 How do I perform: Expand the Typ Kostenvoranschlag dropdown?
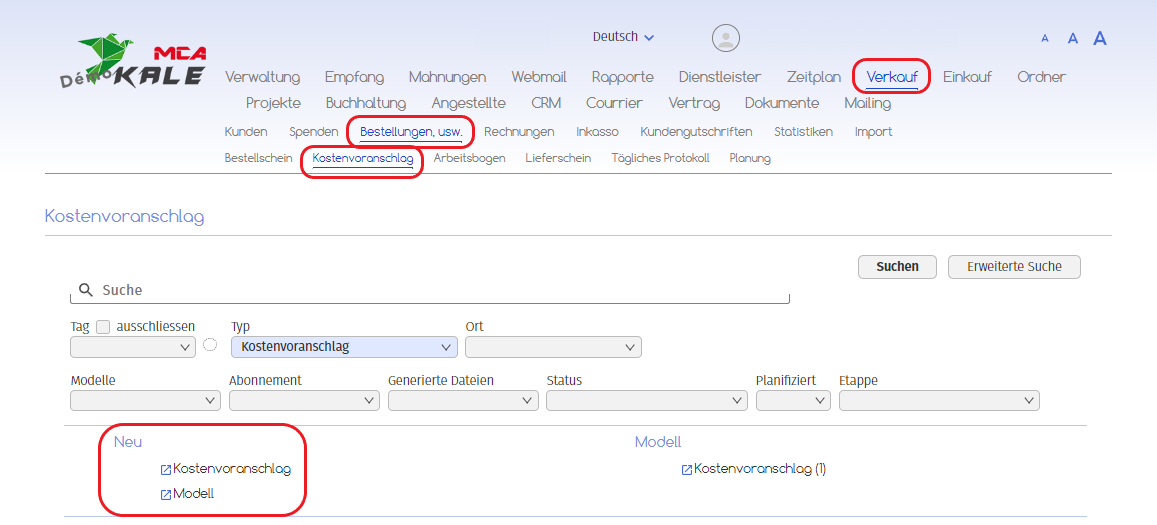(343, 347)
